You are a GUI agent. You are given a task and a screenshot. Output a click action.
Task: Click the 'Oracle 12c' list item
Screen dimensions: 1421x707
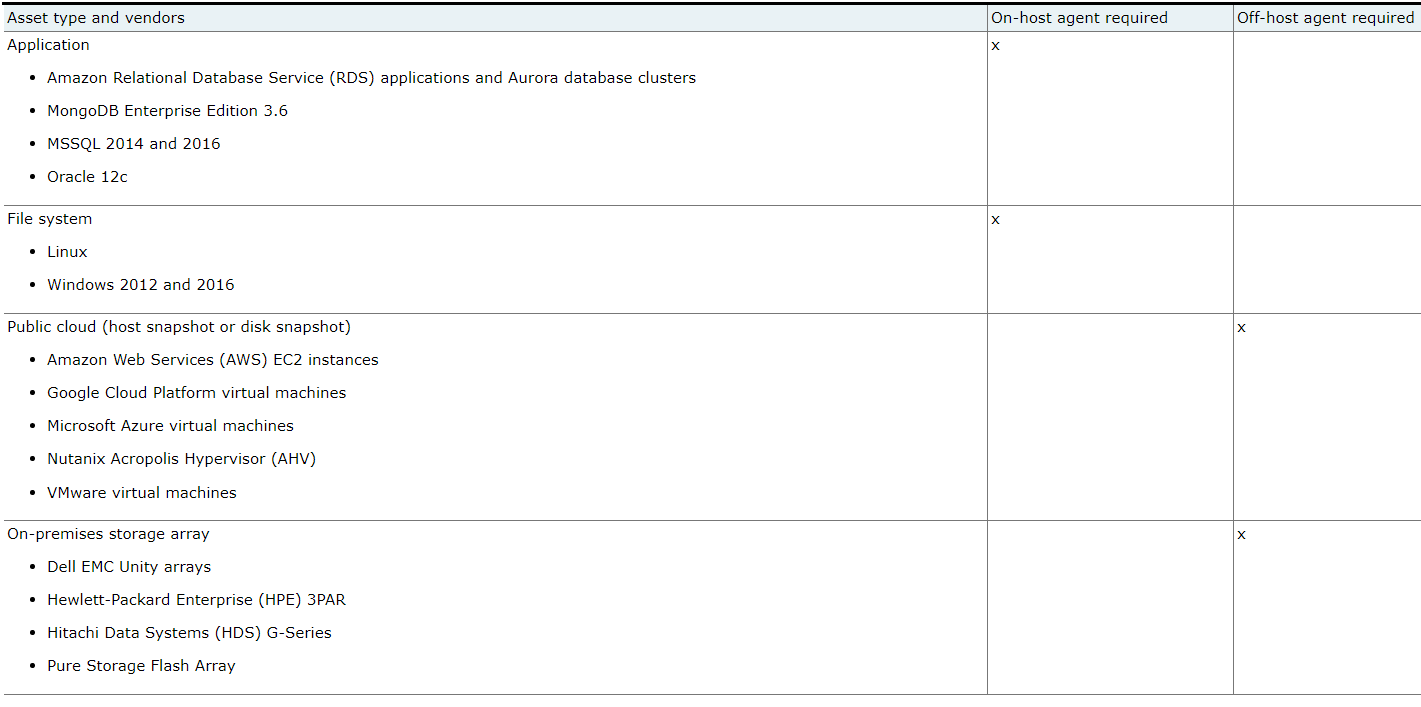pyautogui.click(x=87, y=177)
